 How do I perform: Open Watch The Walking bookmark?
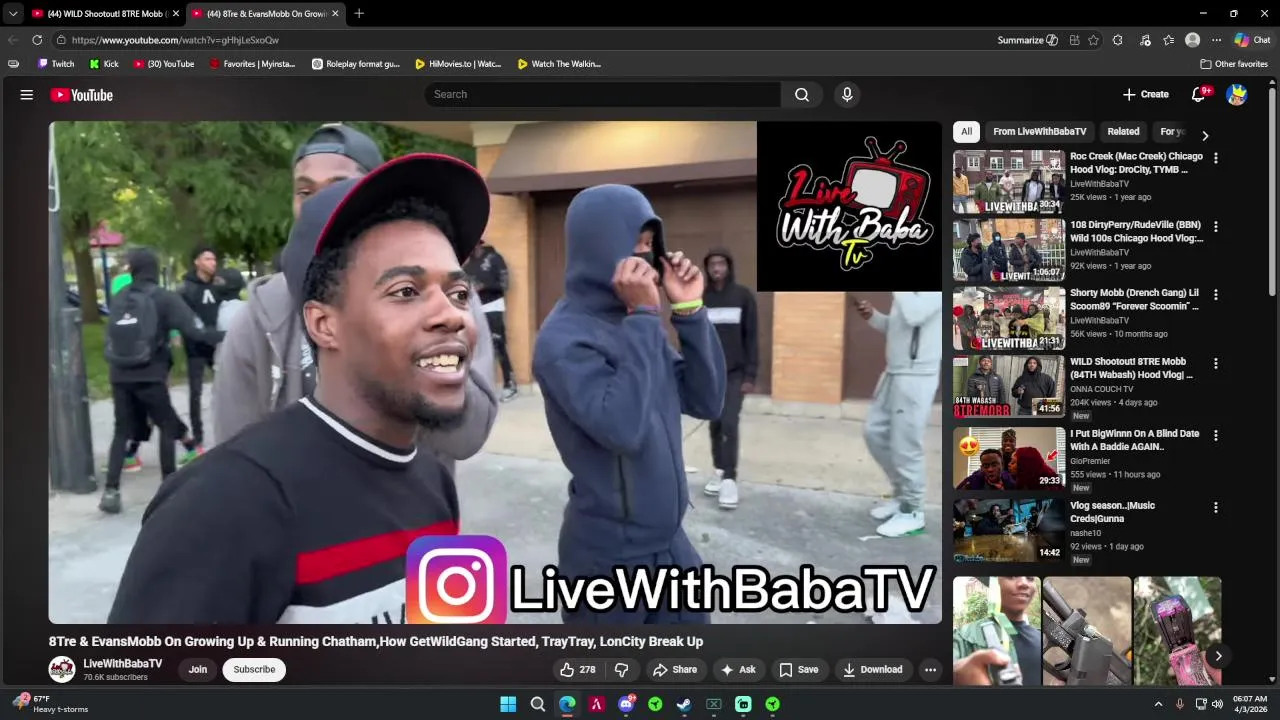click(558, 64)
